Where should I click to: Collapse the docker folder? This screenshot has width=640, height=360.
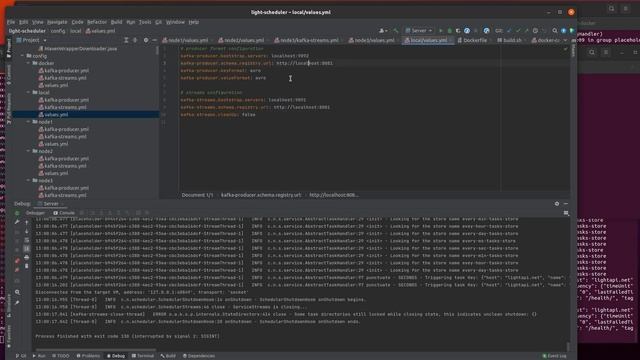(x=28, y=63)
